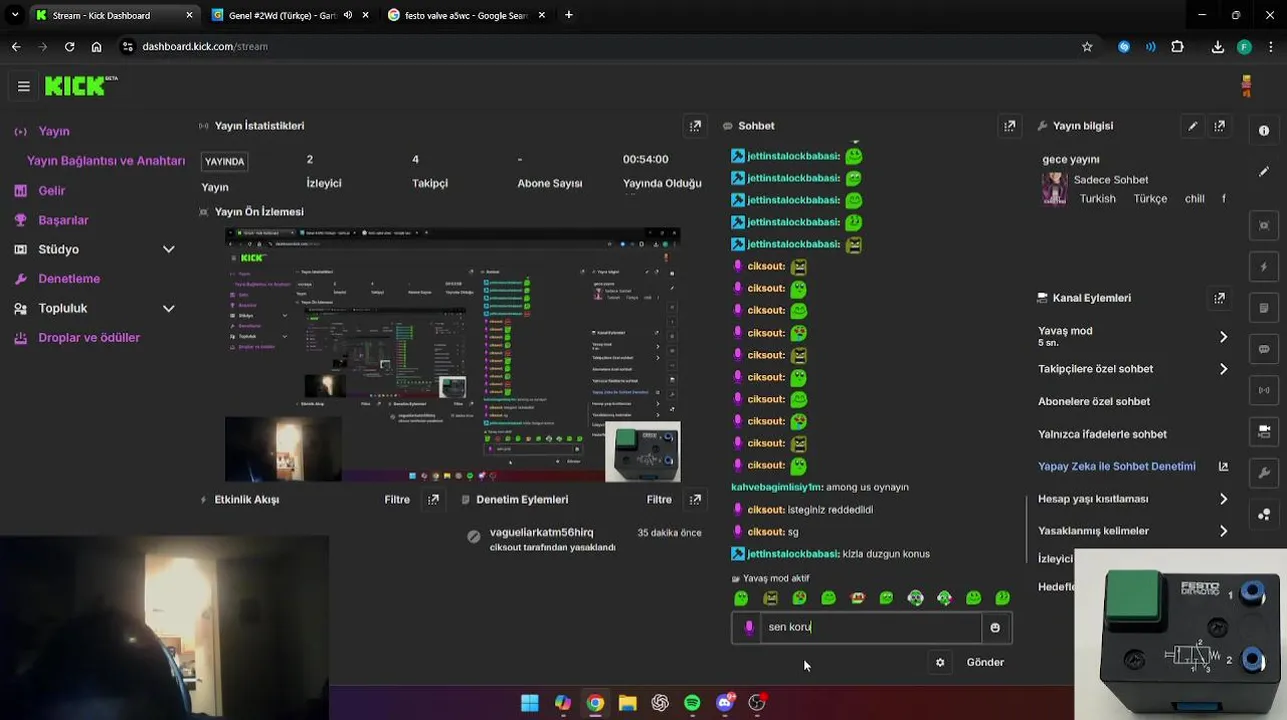Open Gelir in sidebar
1287x720 pixels.
[51, 190]
